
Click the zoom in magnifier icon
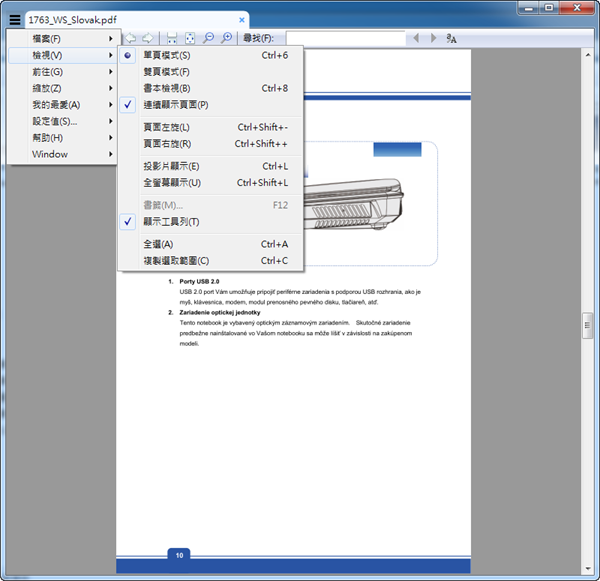pyautogui.click(x=227, y=38)
